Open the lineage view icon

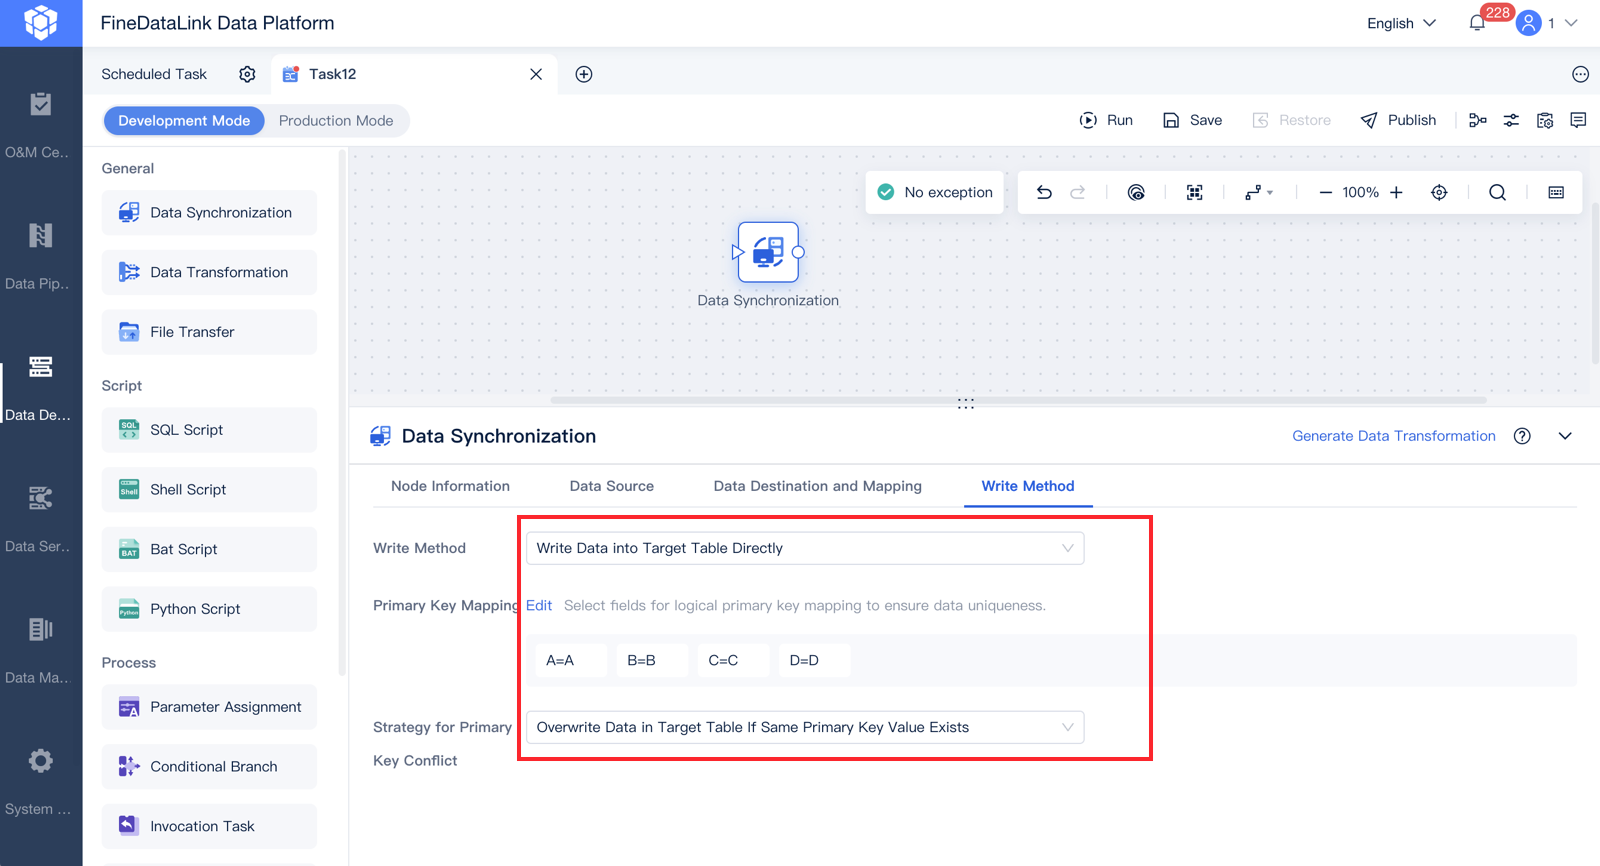[1477, 120]
